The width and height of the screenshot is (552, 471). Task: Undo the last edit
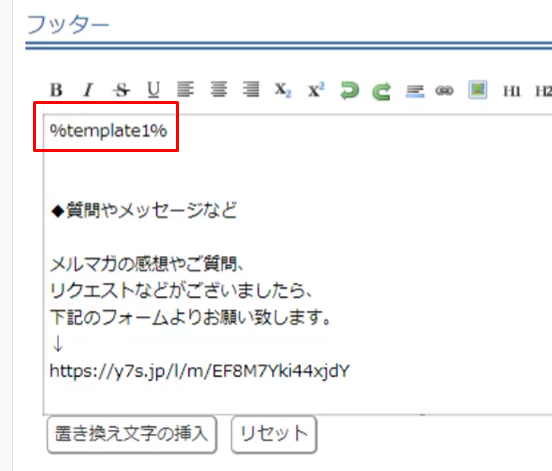pos(349,91)
